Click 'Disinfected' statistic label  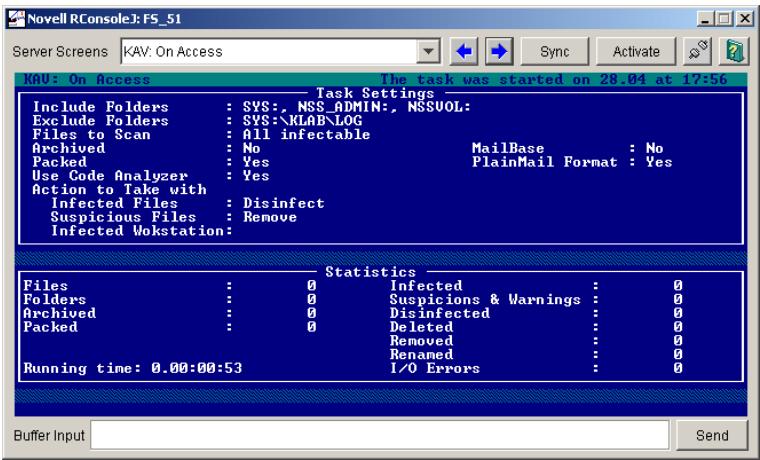(x=440, y=313)
